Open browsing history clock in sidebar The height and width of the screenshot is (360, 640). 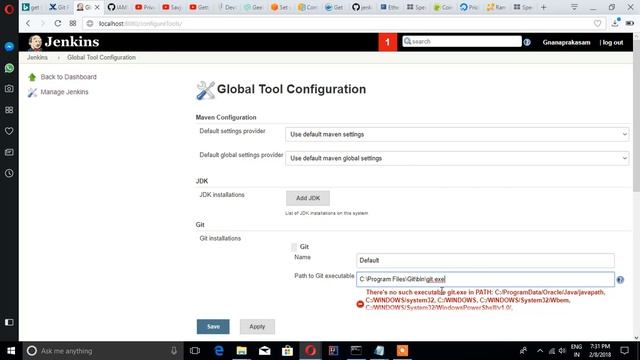pos(9,173)
